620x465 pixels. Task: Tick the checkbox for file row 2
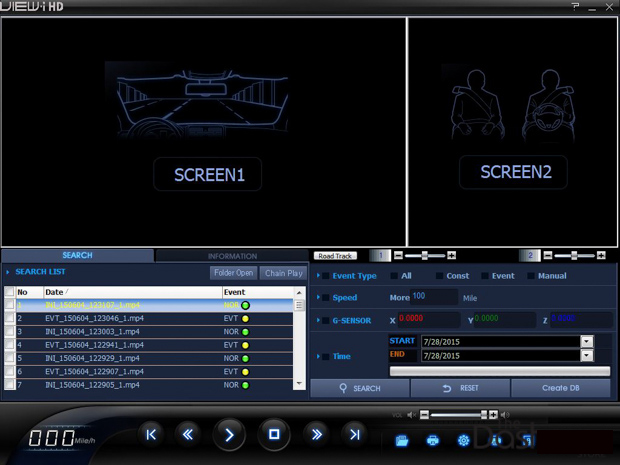pyautogui.click(x=10, y=318)
